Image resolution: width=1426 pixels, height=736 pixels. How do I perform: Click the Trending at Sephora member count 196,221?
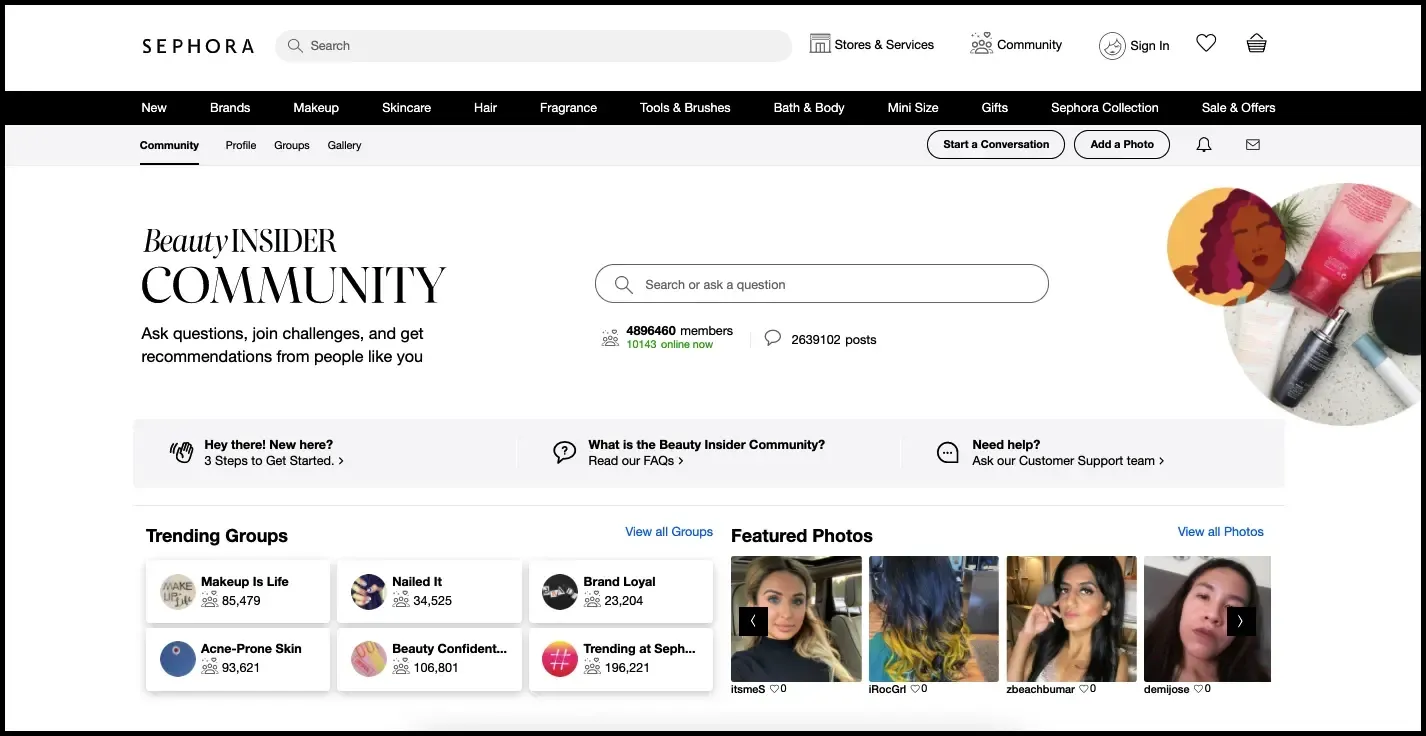coord(627,668)
